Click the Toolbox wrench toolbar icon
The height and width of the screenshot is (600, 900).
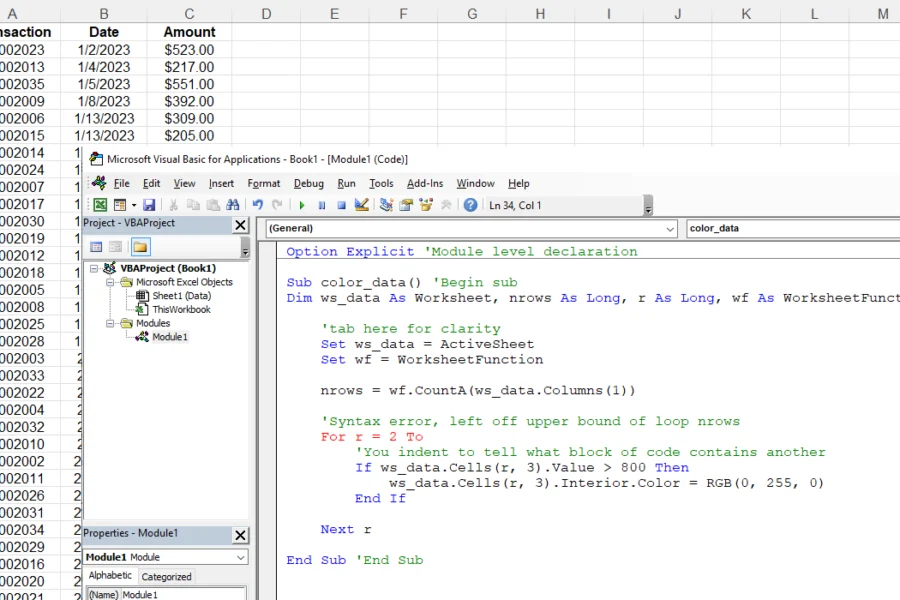click(446, 205)
